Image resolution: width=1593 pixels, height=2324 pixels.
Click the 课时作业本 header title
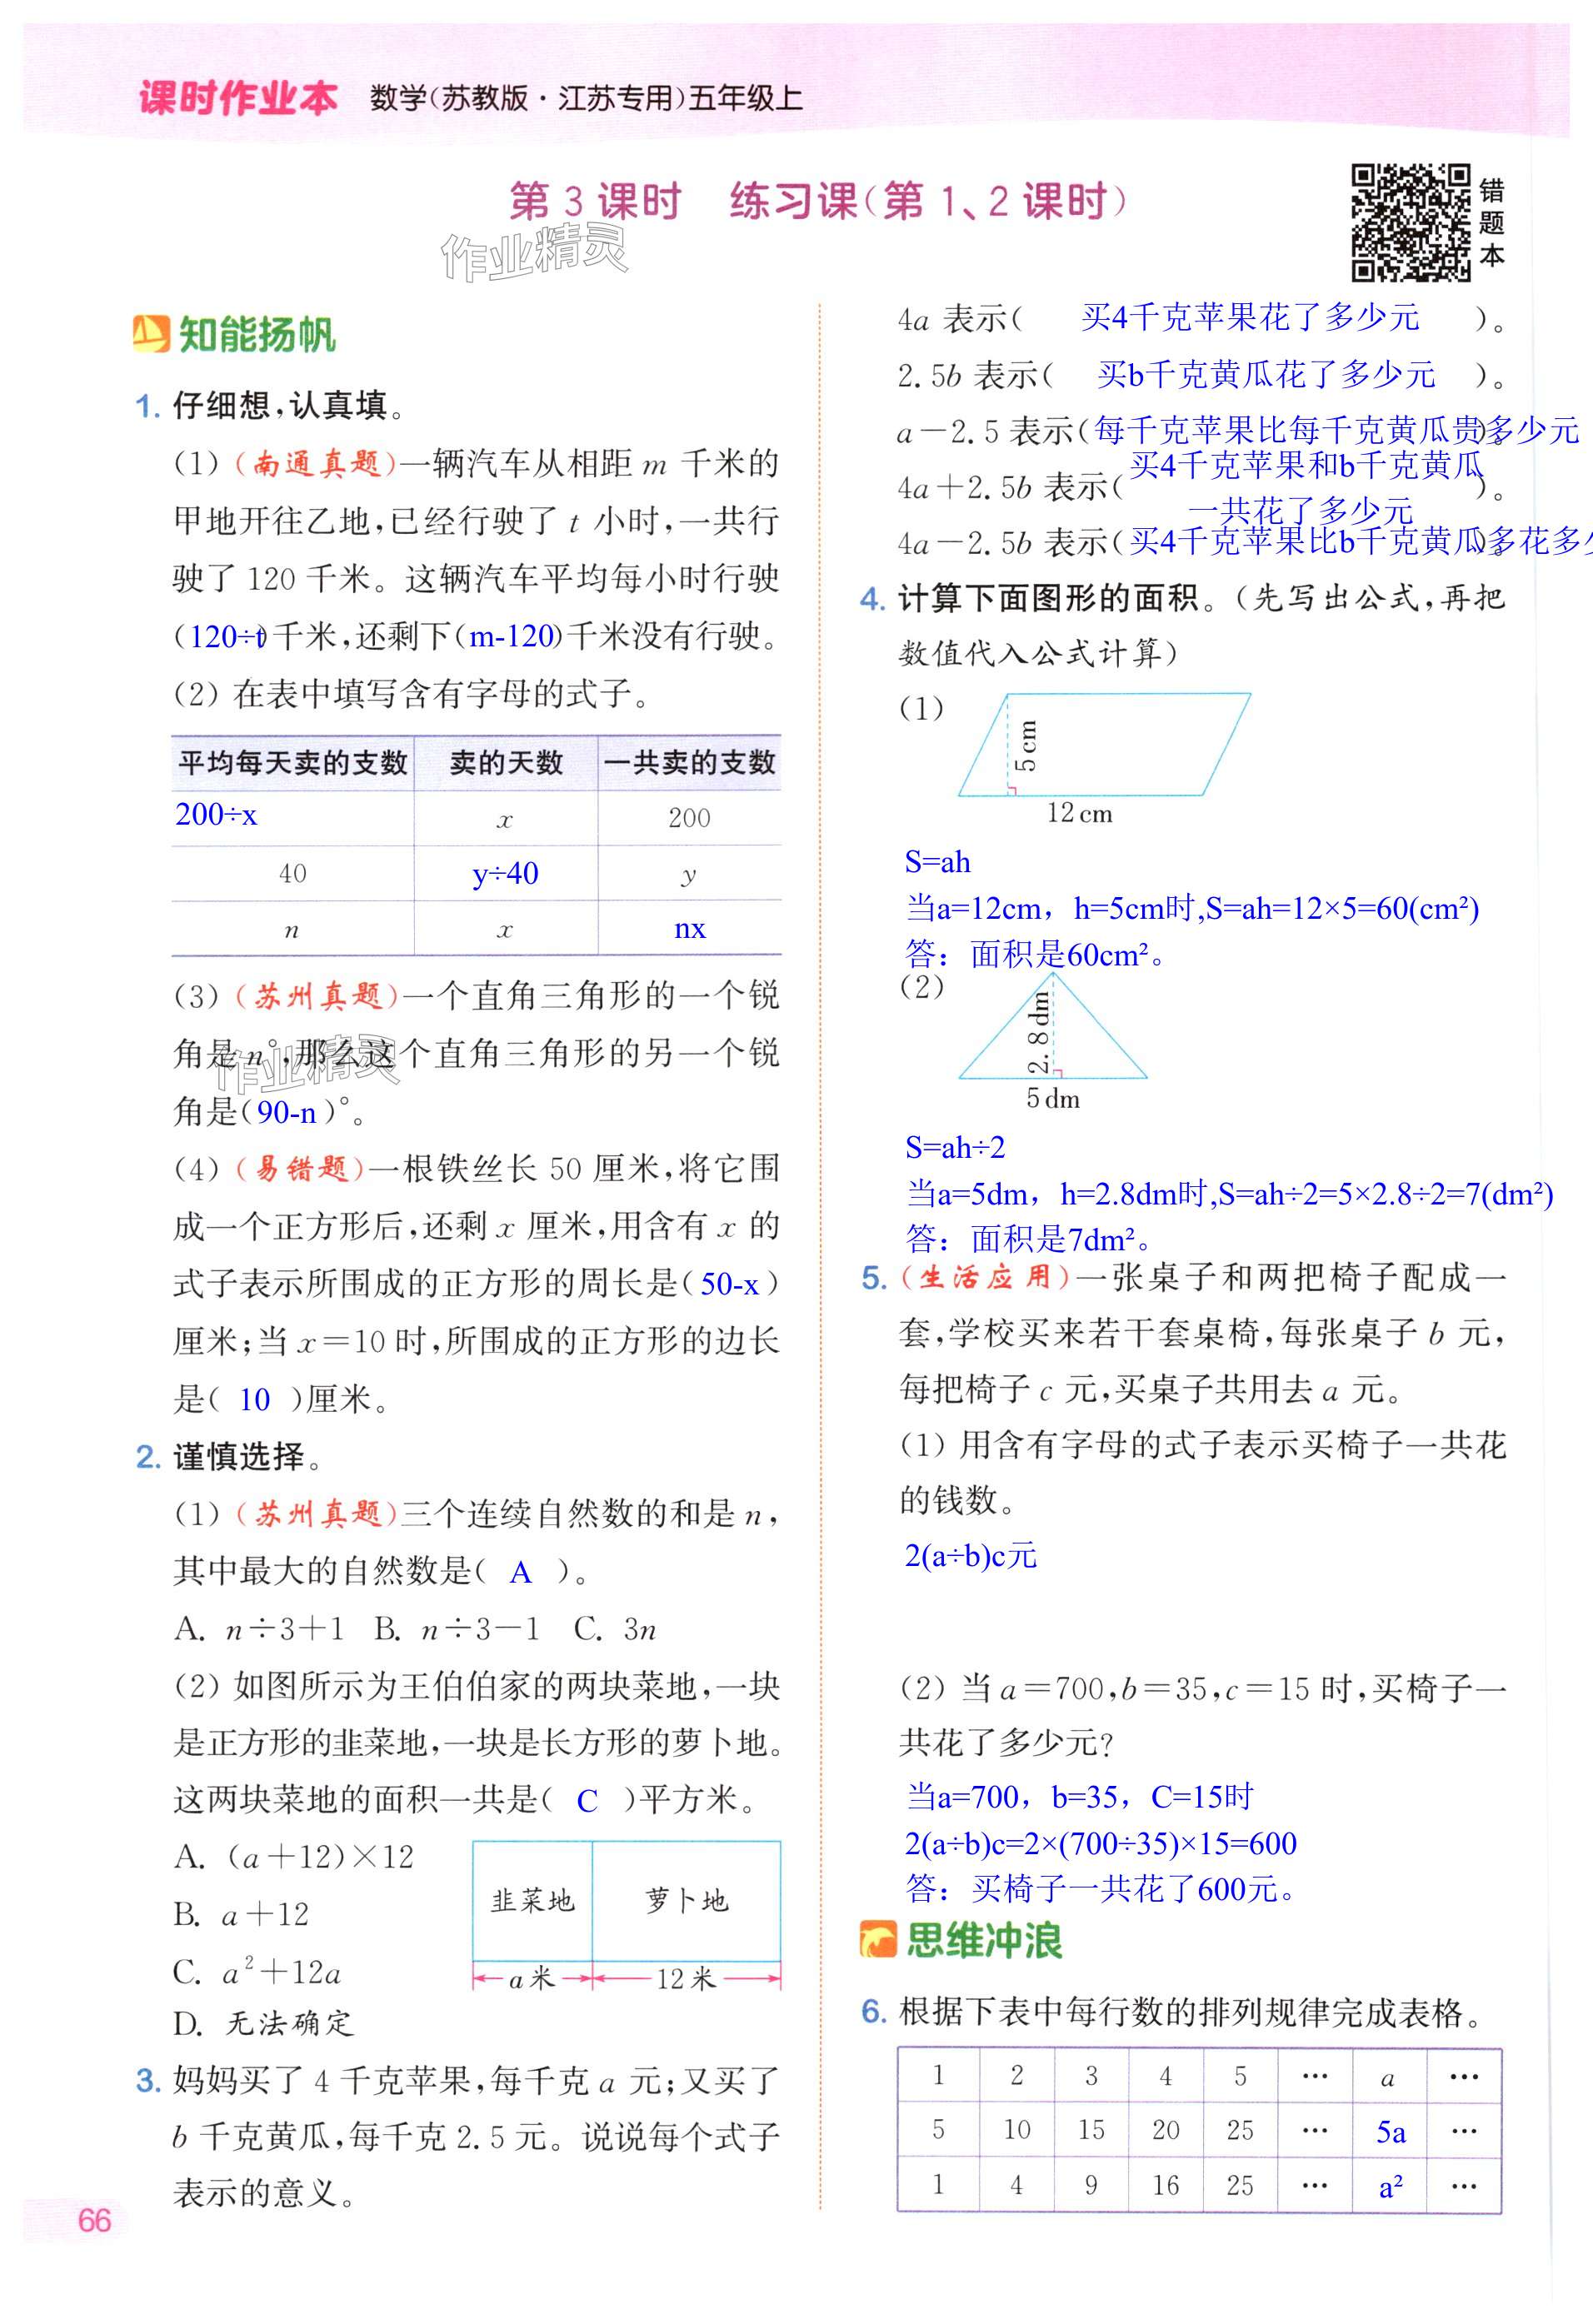tap(238, 98)
